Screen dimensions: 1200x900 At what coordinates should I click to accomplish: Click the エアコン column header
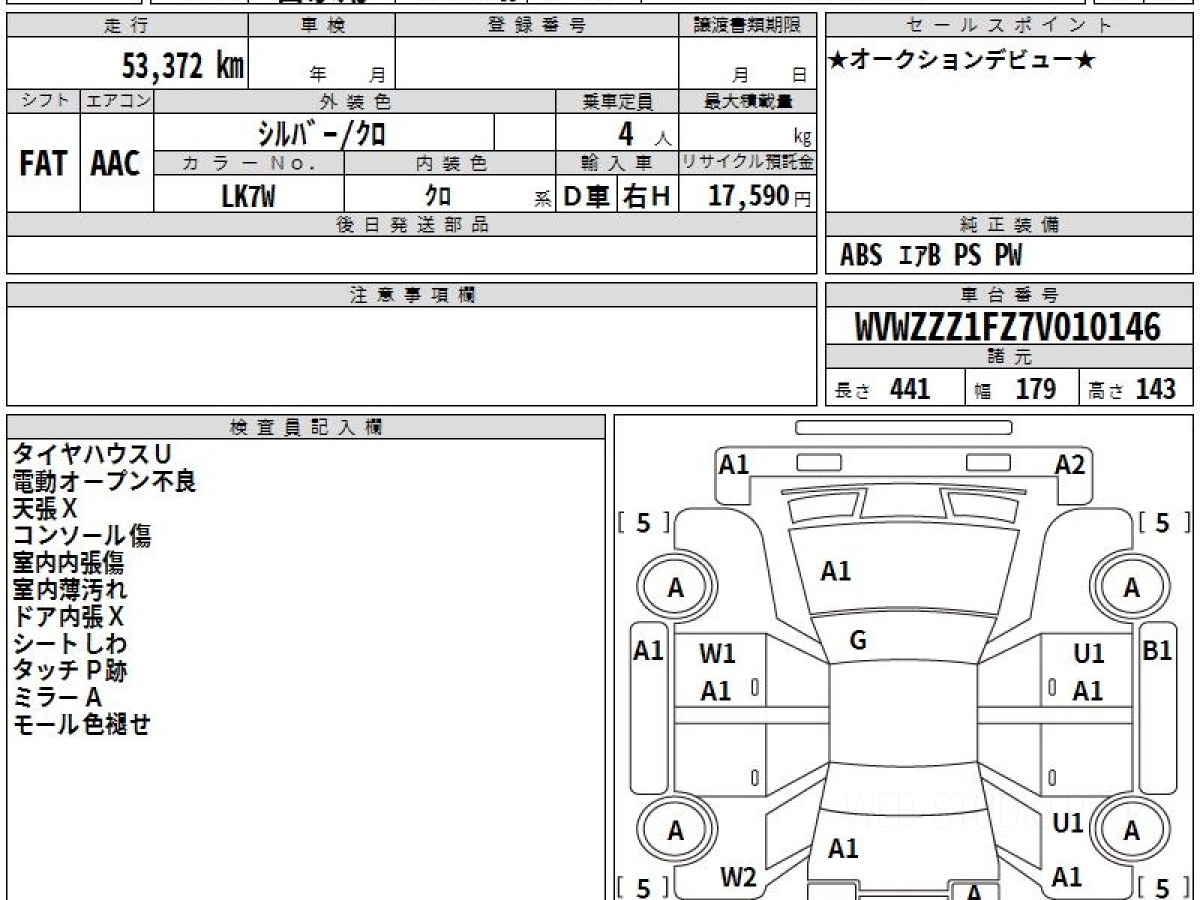point(117,101)
